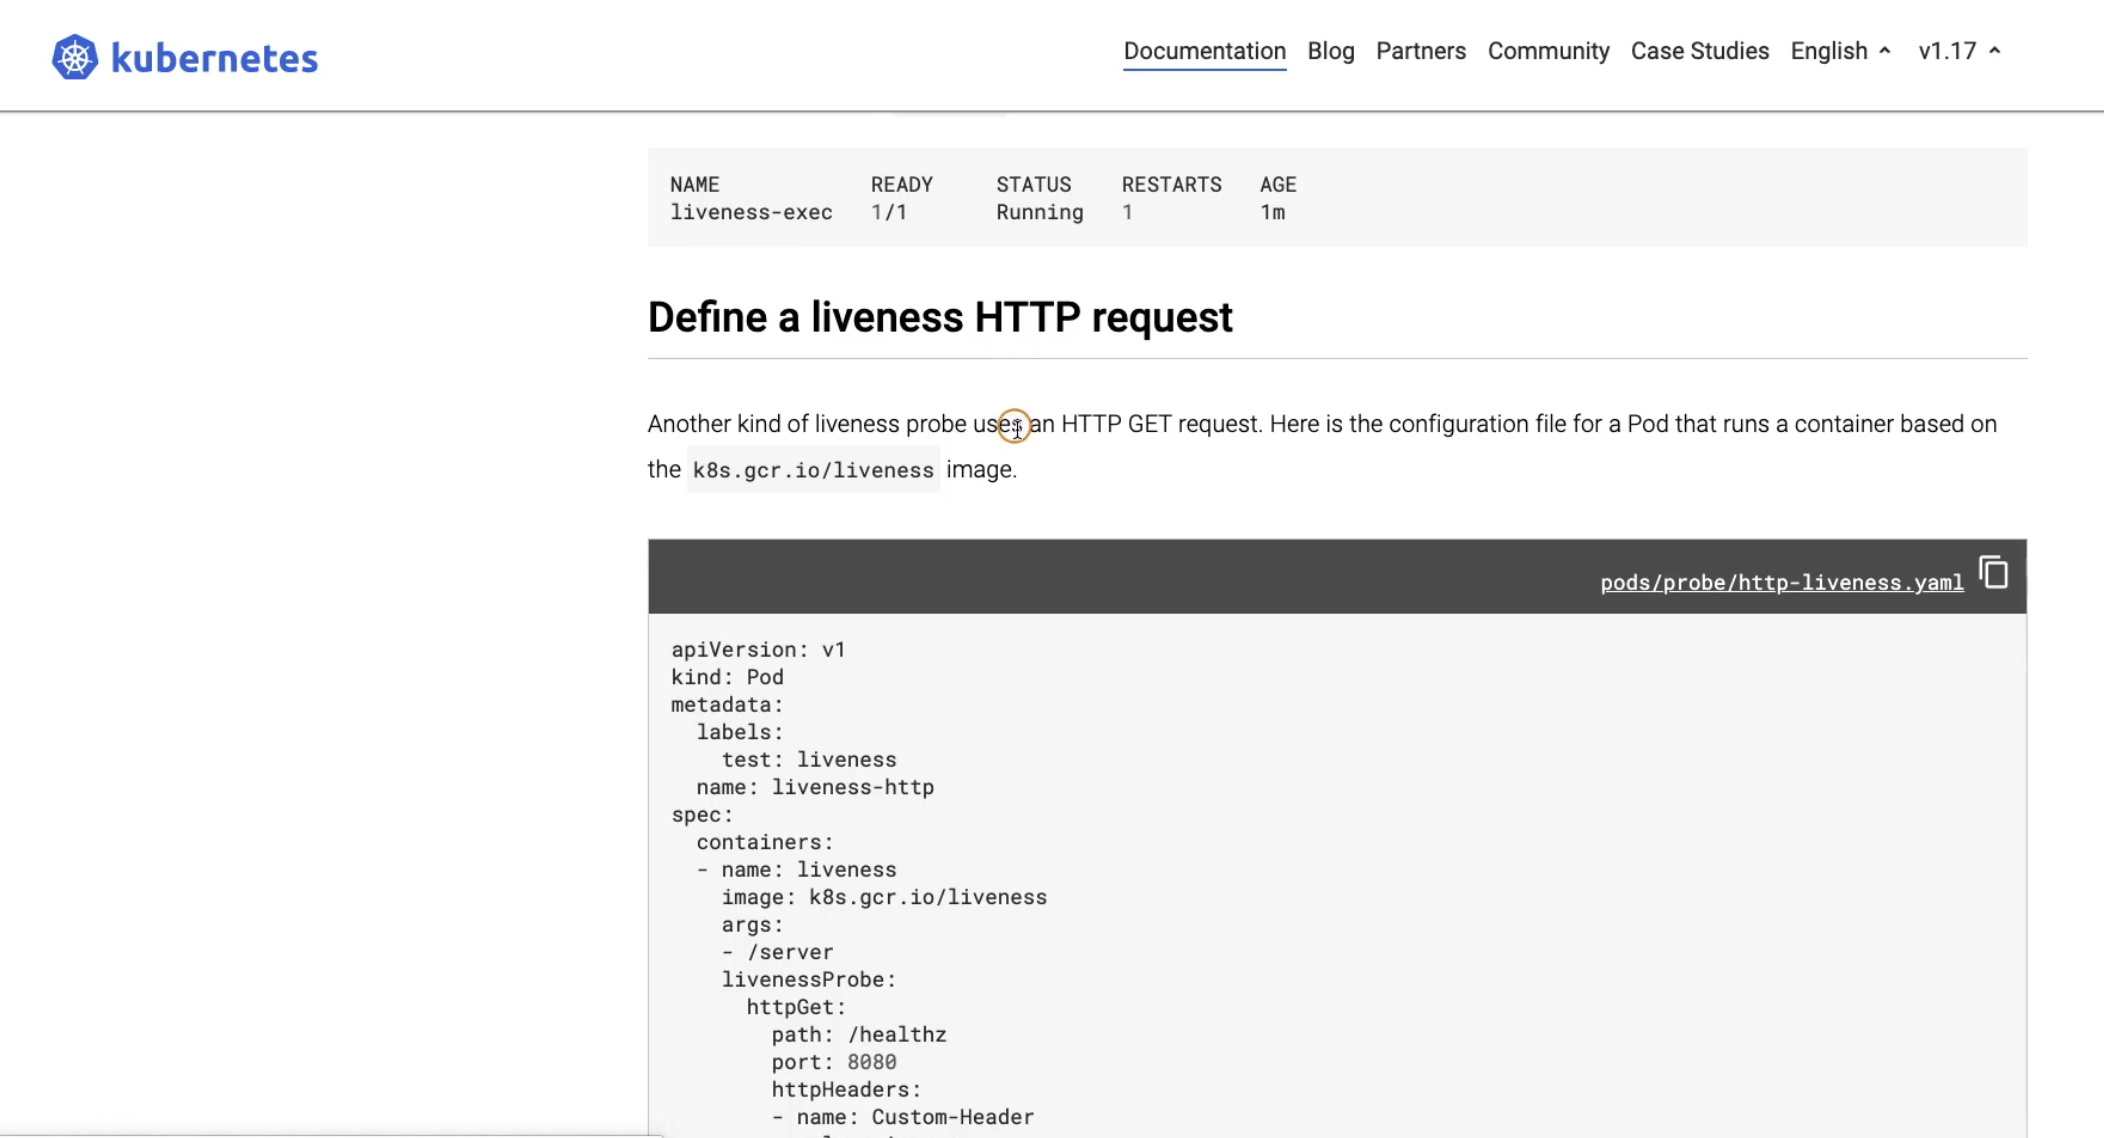Open the Documentation nav item

[x=1204, y=51]
